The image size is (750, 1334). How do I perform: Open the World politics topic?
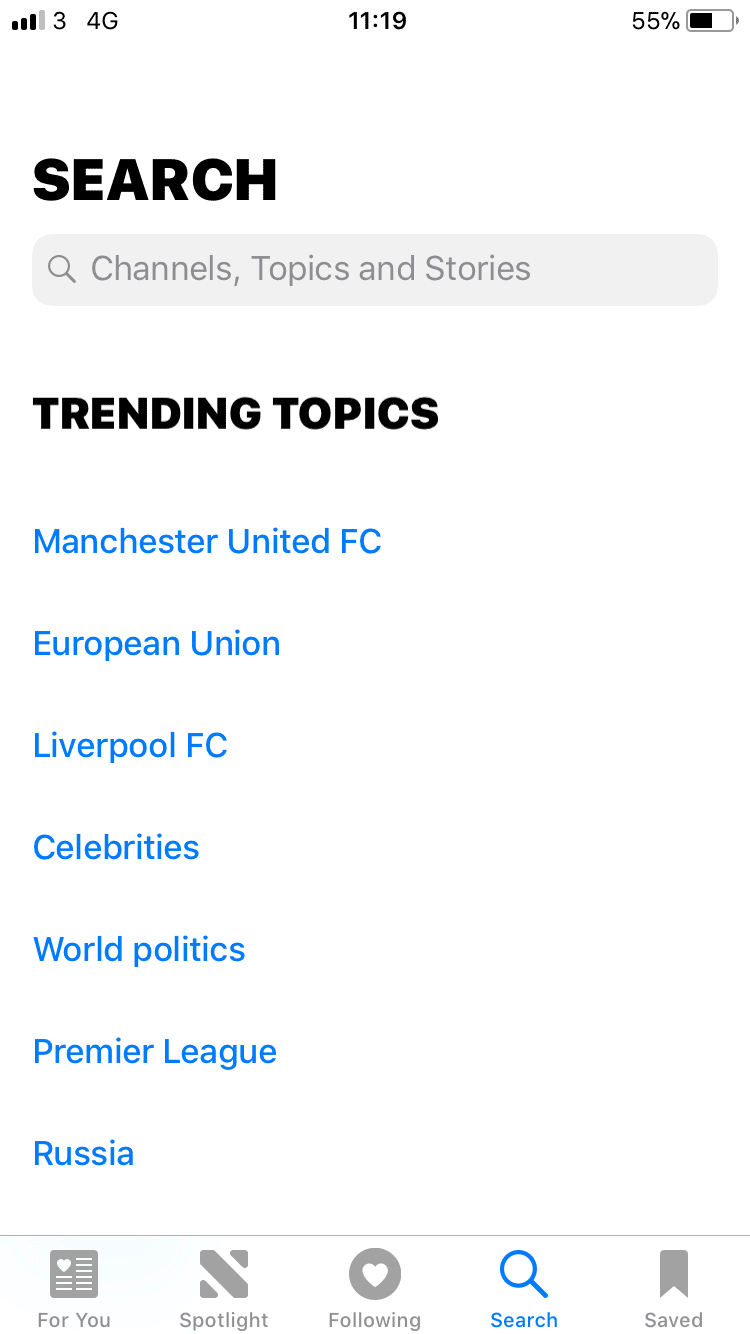[x=139, y=950]
